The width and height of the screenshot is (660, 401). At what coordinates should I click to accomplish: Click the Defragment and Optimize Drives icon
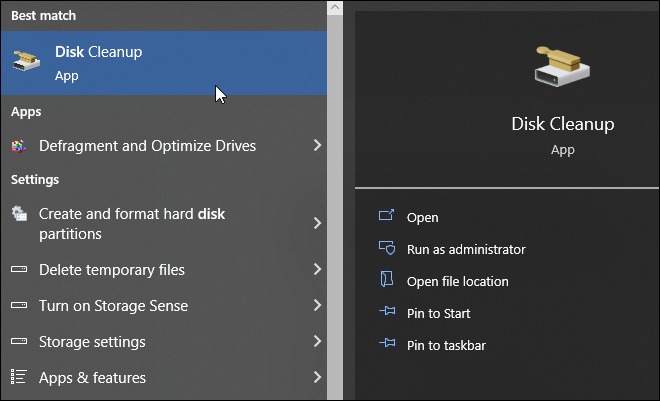18,146
